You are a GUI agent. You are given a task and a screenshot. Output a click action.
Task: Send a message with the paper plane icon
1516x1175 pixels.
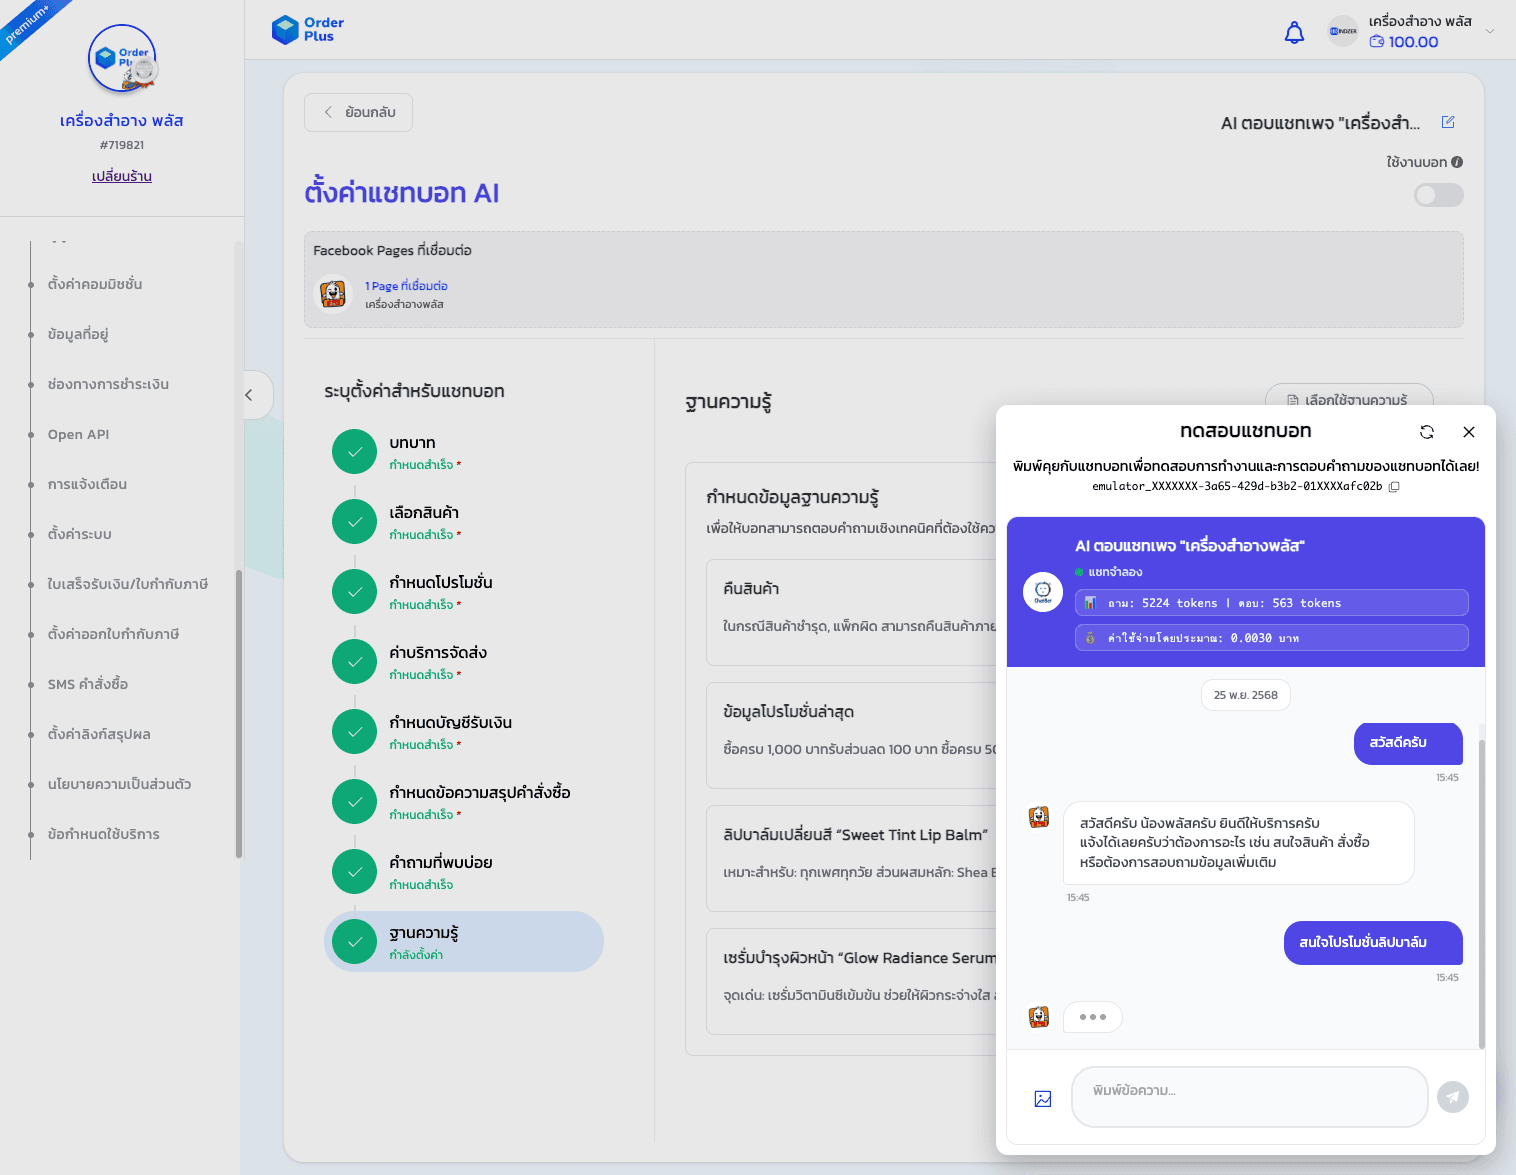tap(1452, 1096)
